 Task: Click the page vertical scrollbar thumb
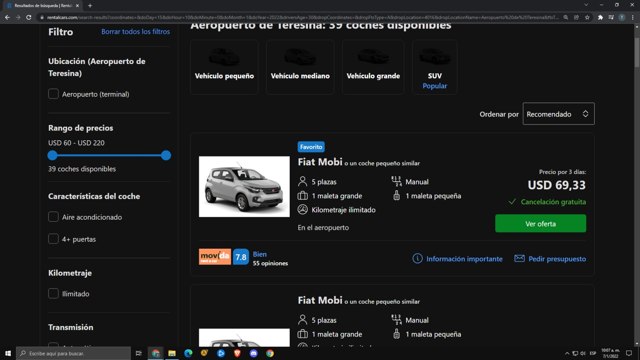(x=636, y=52)
